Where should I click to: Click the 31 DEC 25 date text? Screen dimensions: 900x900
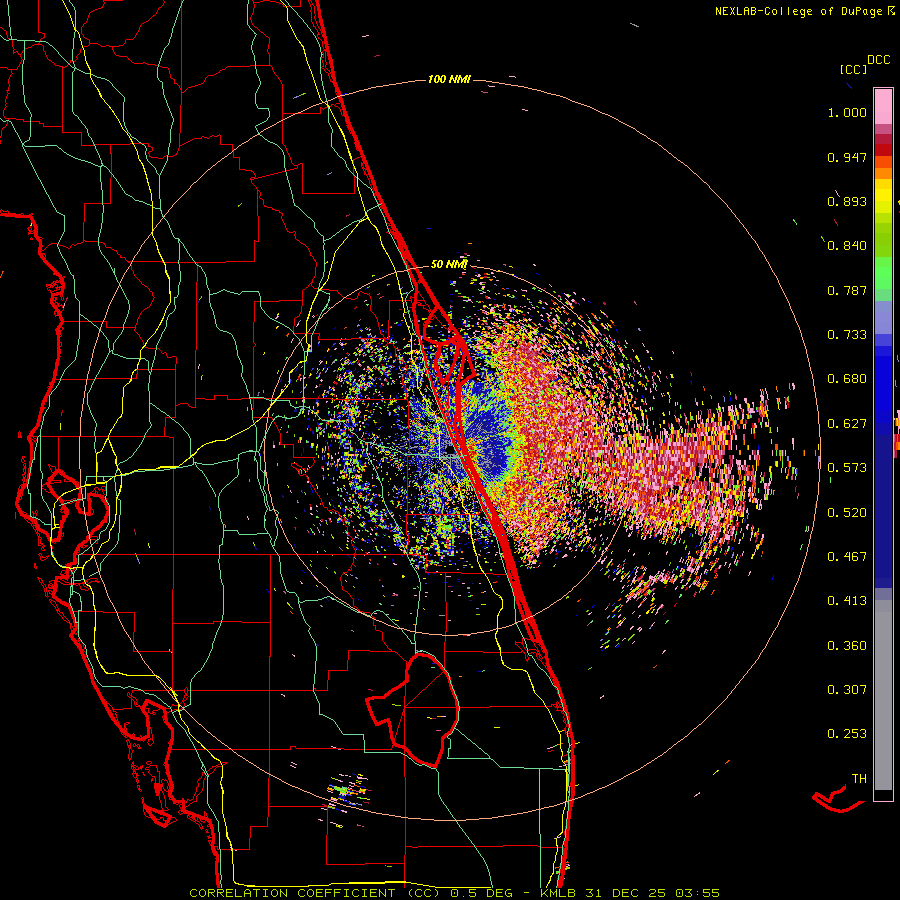625,893
